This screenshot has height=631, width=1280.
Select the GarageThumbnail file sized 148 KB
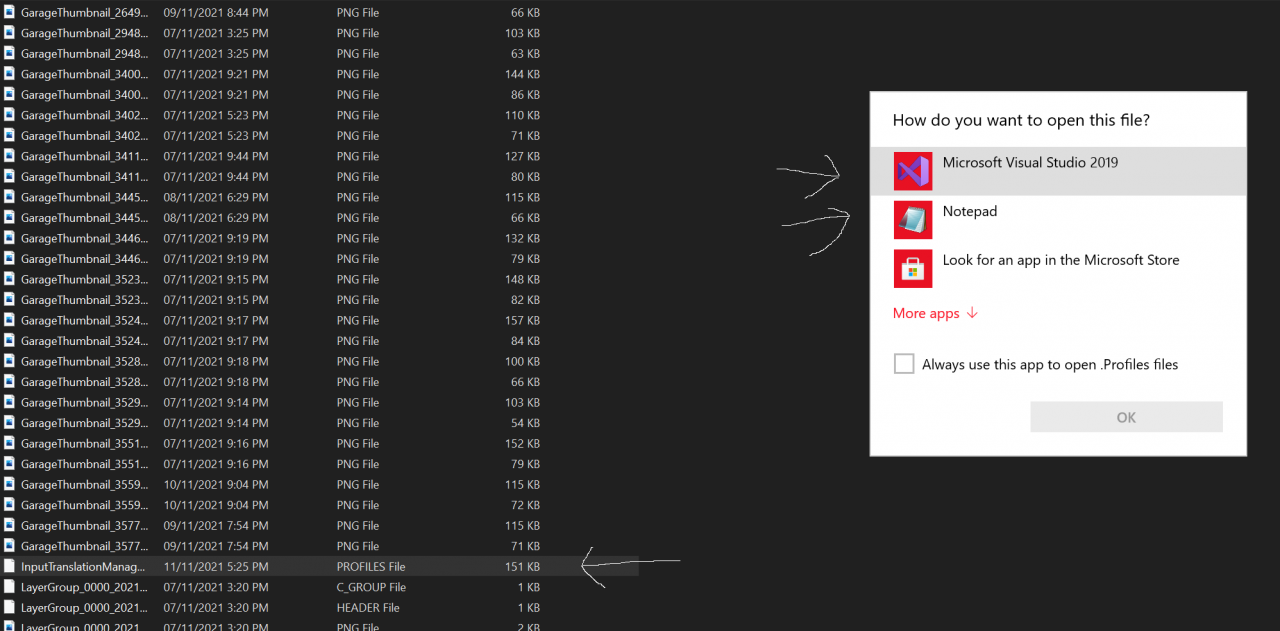(84, 279)
